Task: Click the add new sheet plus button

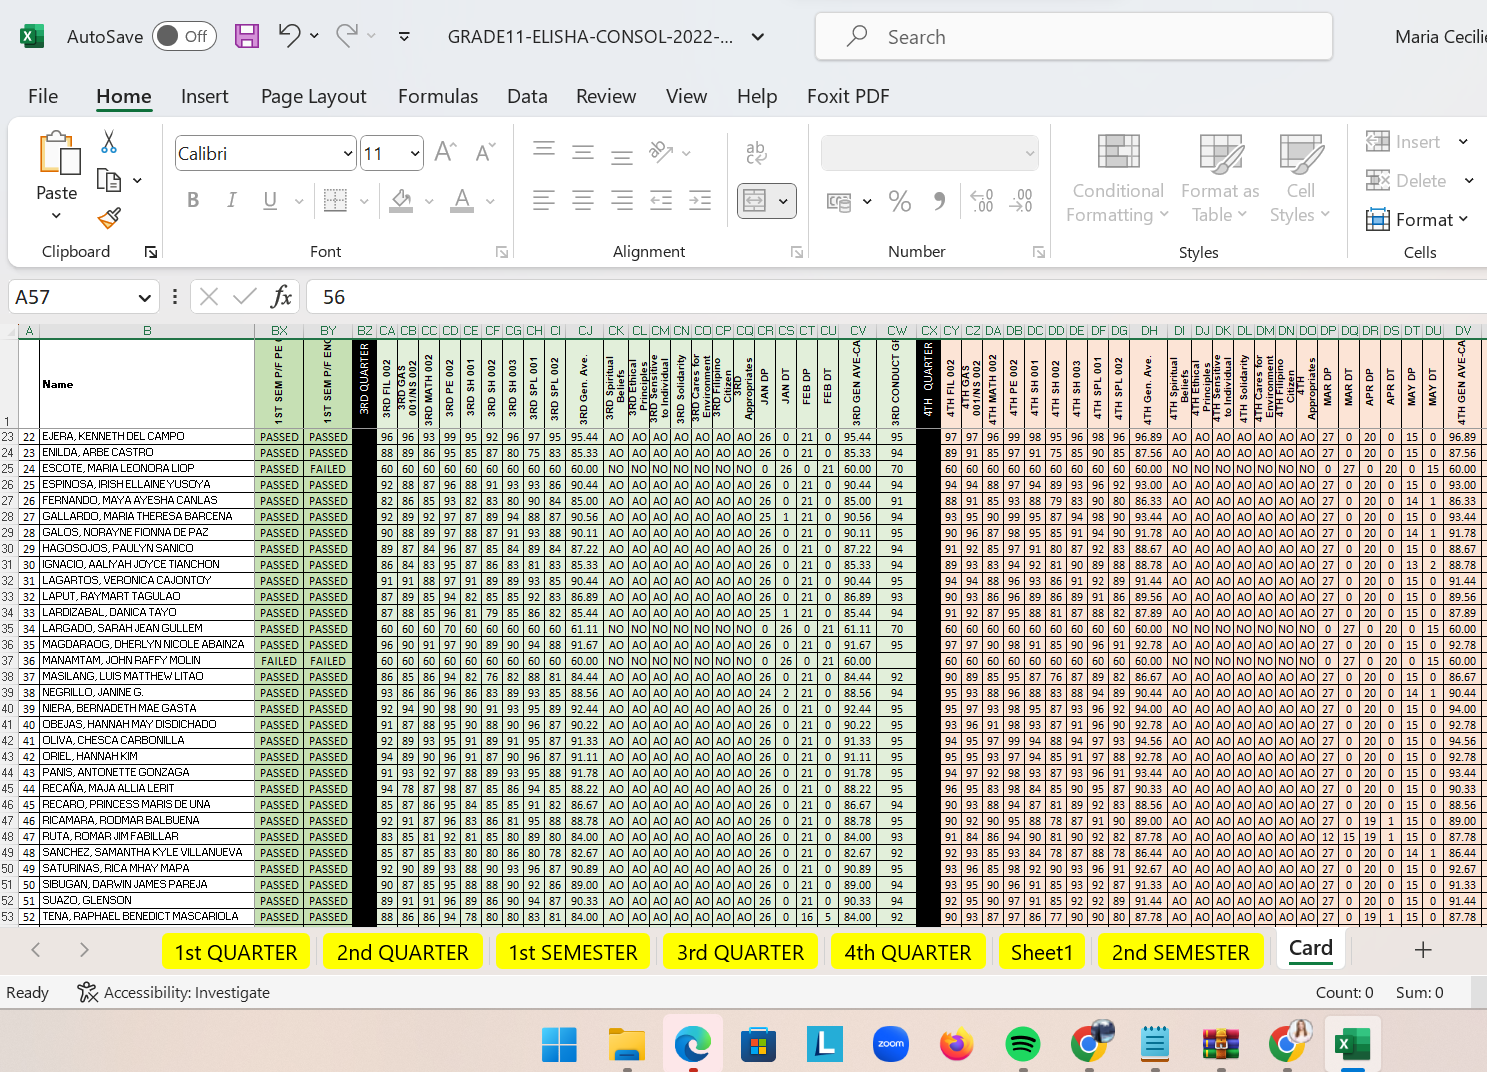Action: click(x=1423, y=950)
